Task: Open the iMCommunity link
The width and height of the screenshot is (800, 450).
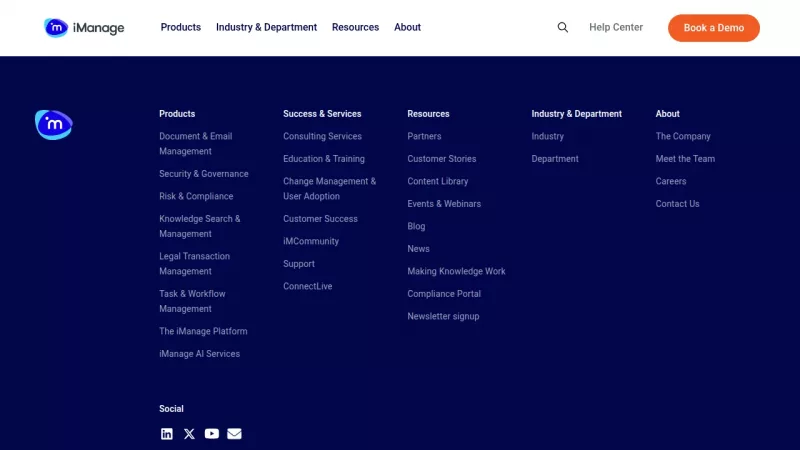Action: tap(311, 241)
